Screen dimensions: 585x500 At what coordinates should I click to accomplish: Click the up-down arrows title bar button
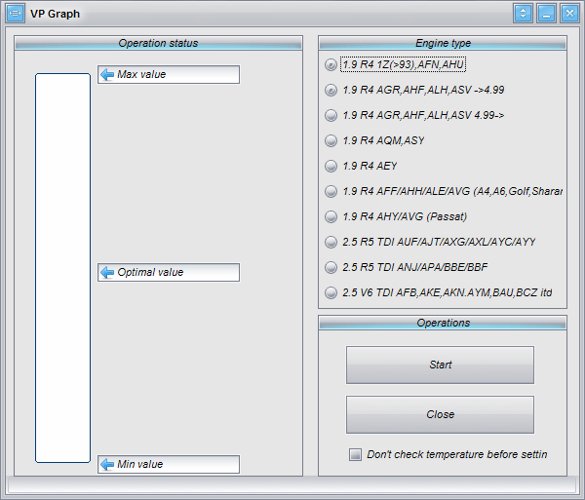(523, 13)
